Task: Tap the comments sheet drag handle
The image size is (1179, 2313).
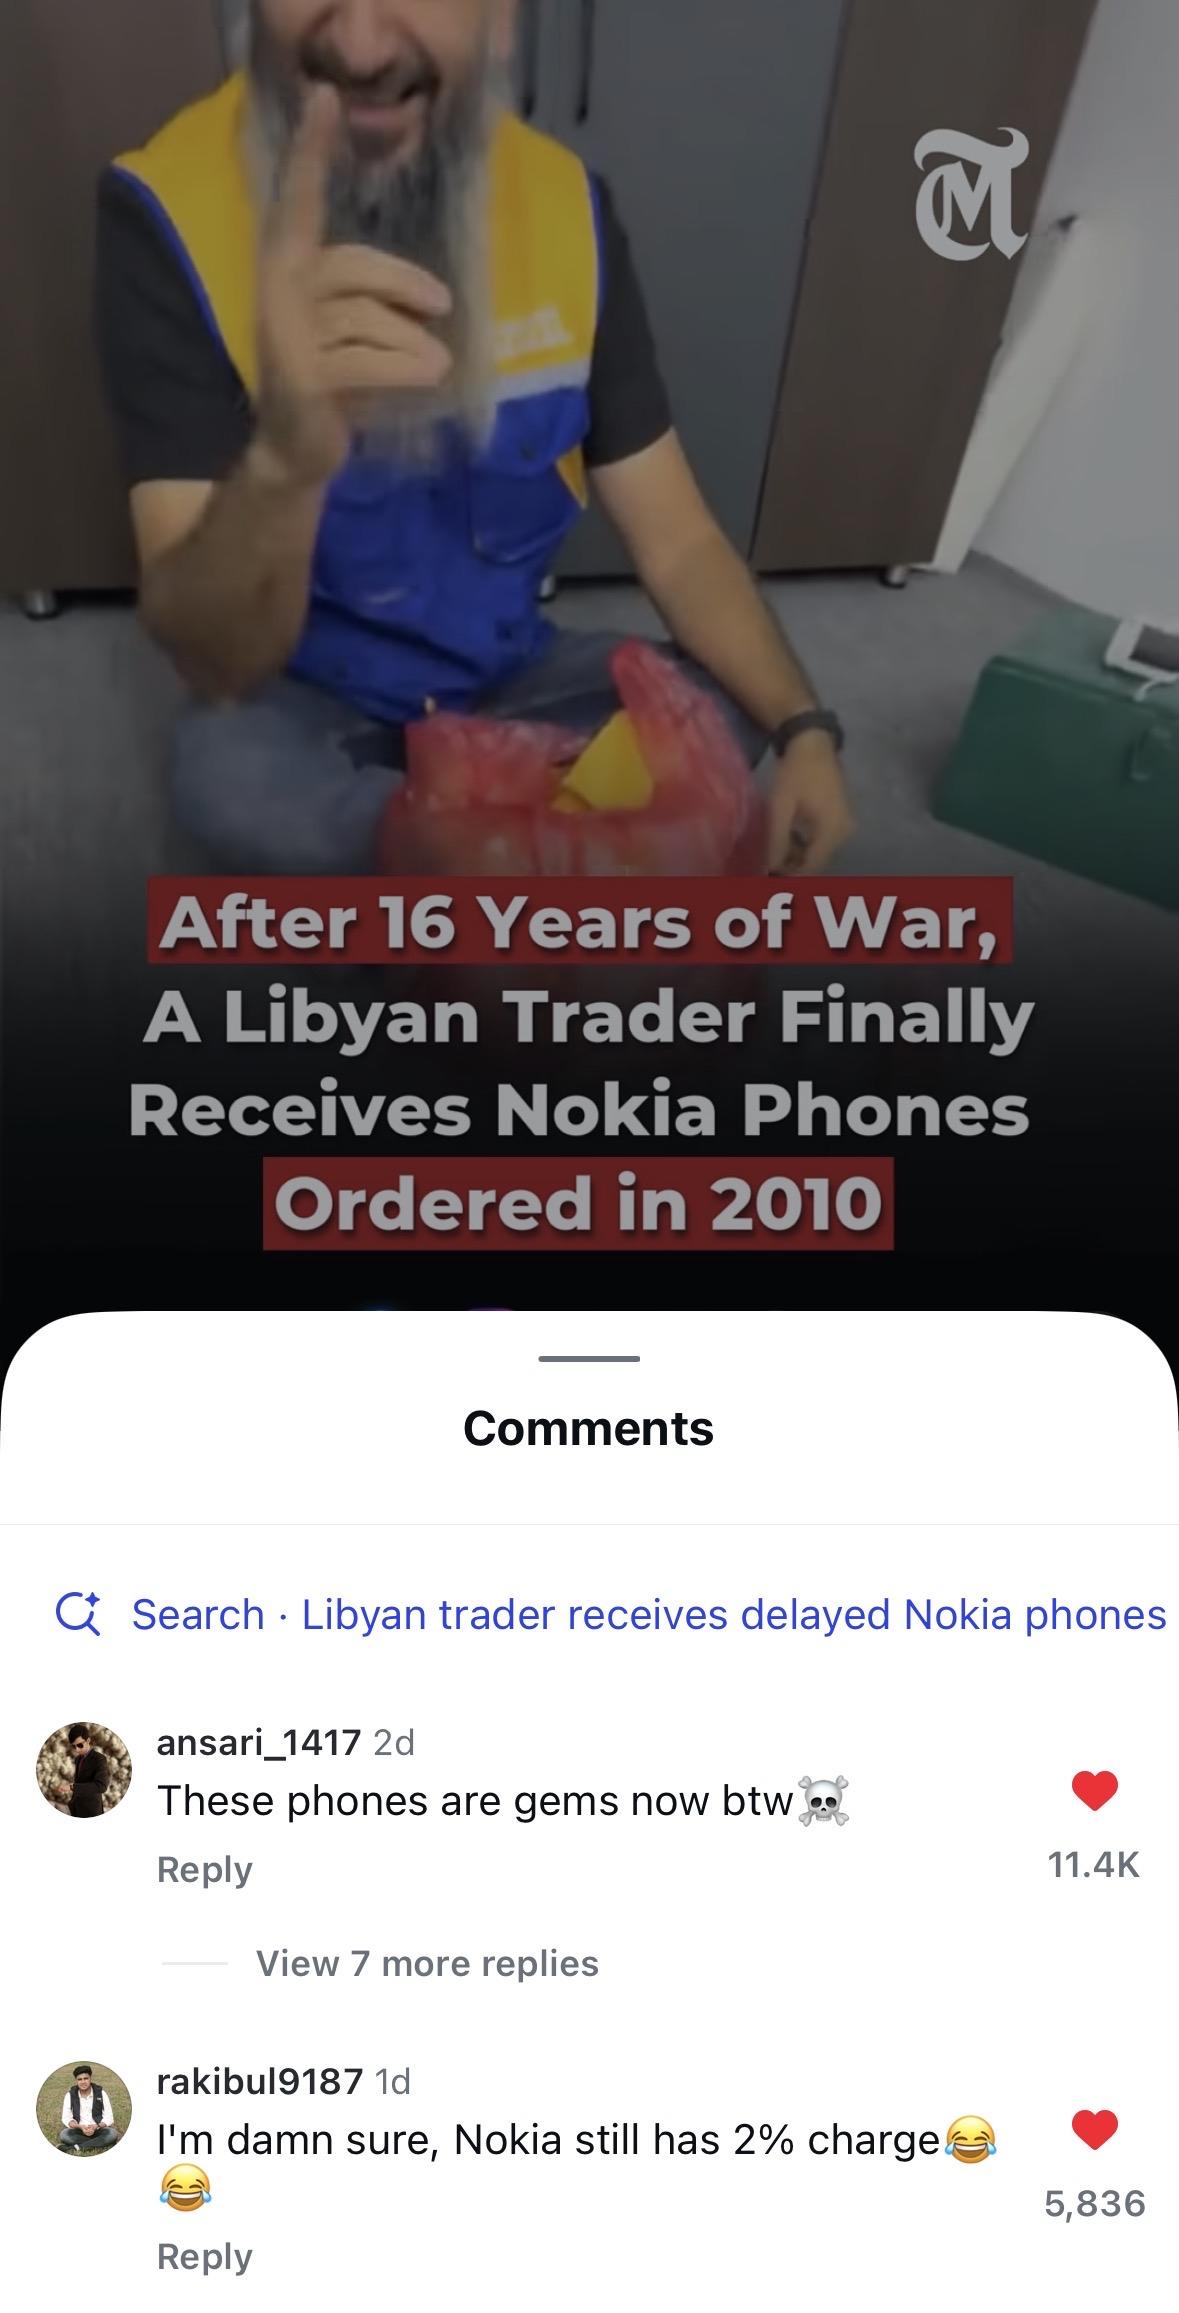Action: pos(589,1358)
